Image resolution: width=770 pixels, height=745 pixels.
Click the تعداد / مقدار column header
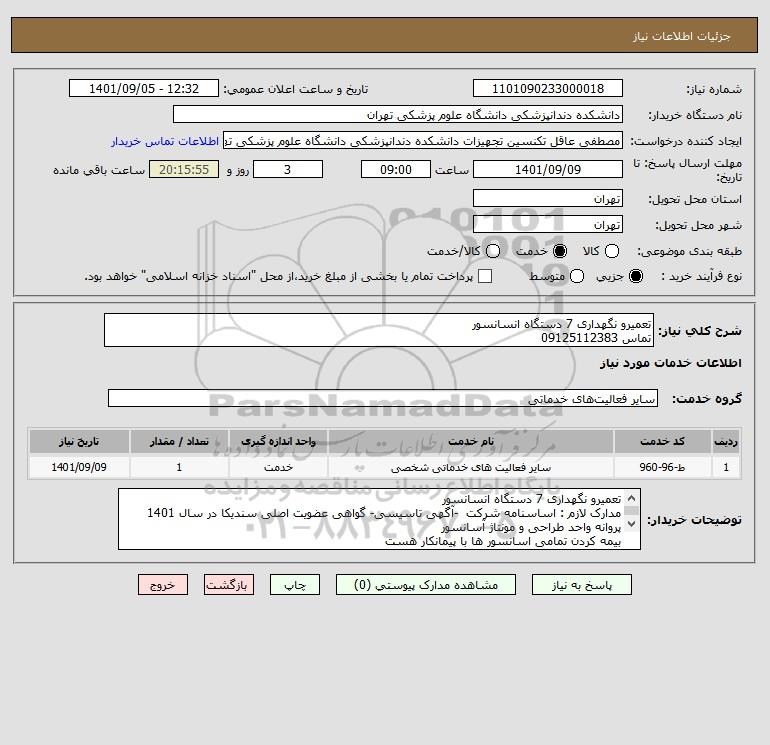[179, 441]
